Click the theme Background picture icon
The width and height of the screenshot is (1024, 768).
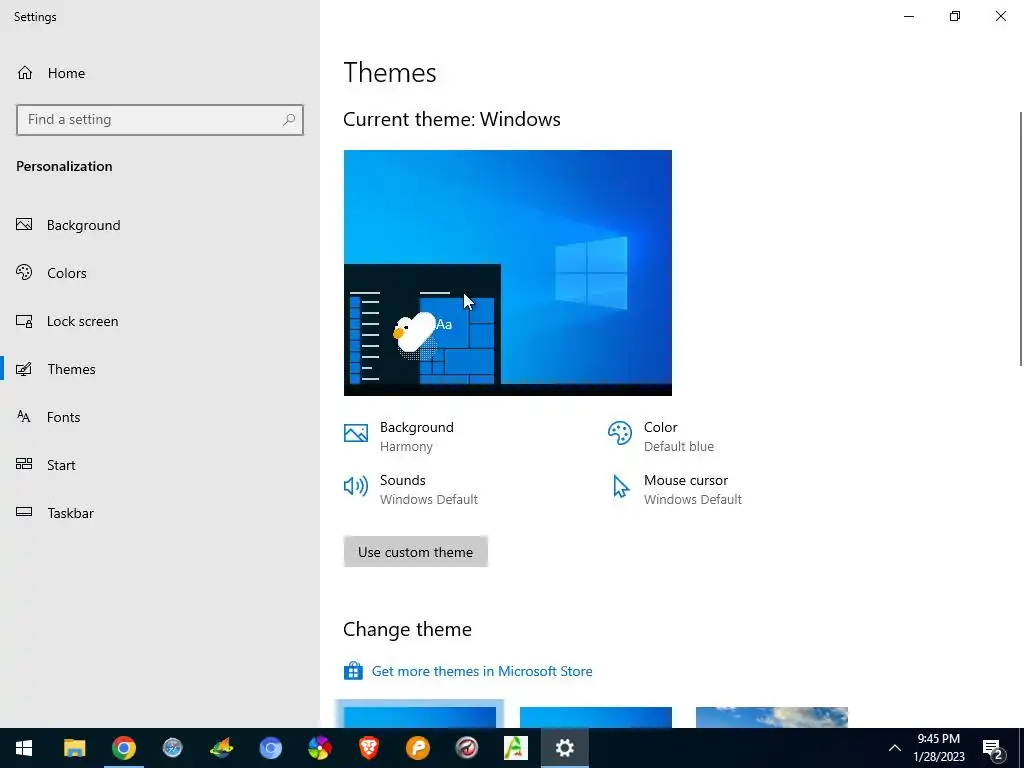(356, 433)
